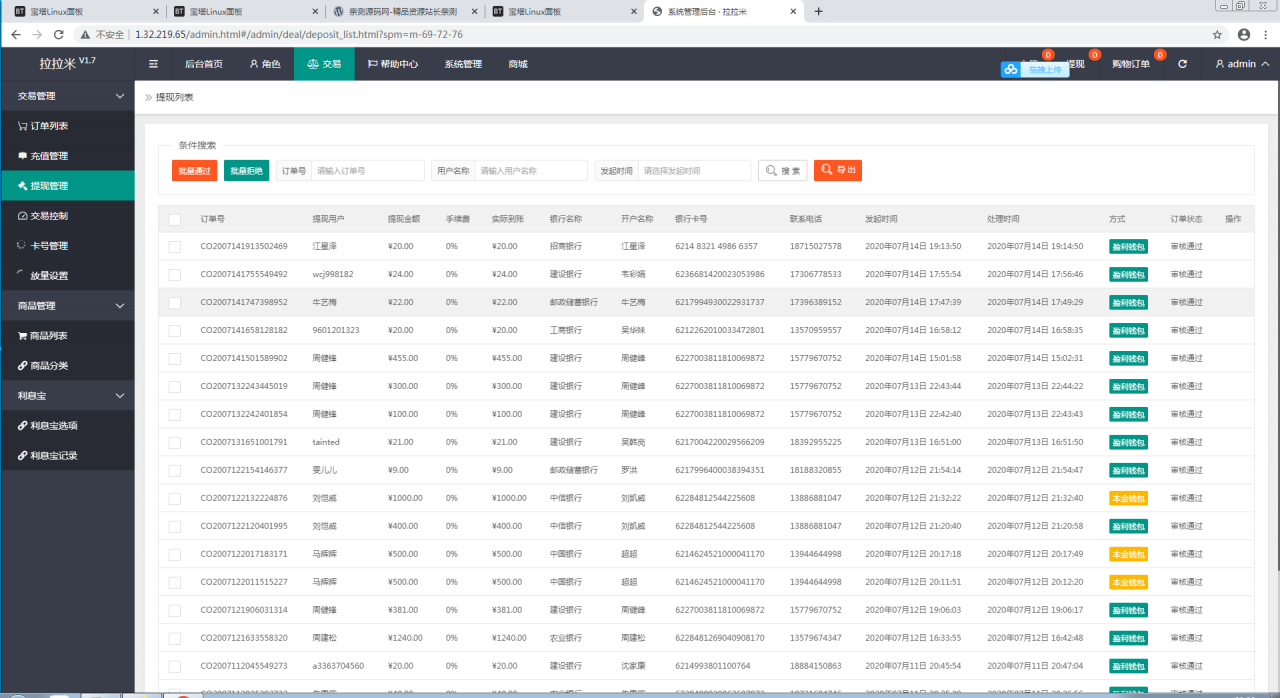Check the row for order CO2007141658128182
This screenshot has width=1280, height=698.
point(175,330)
